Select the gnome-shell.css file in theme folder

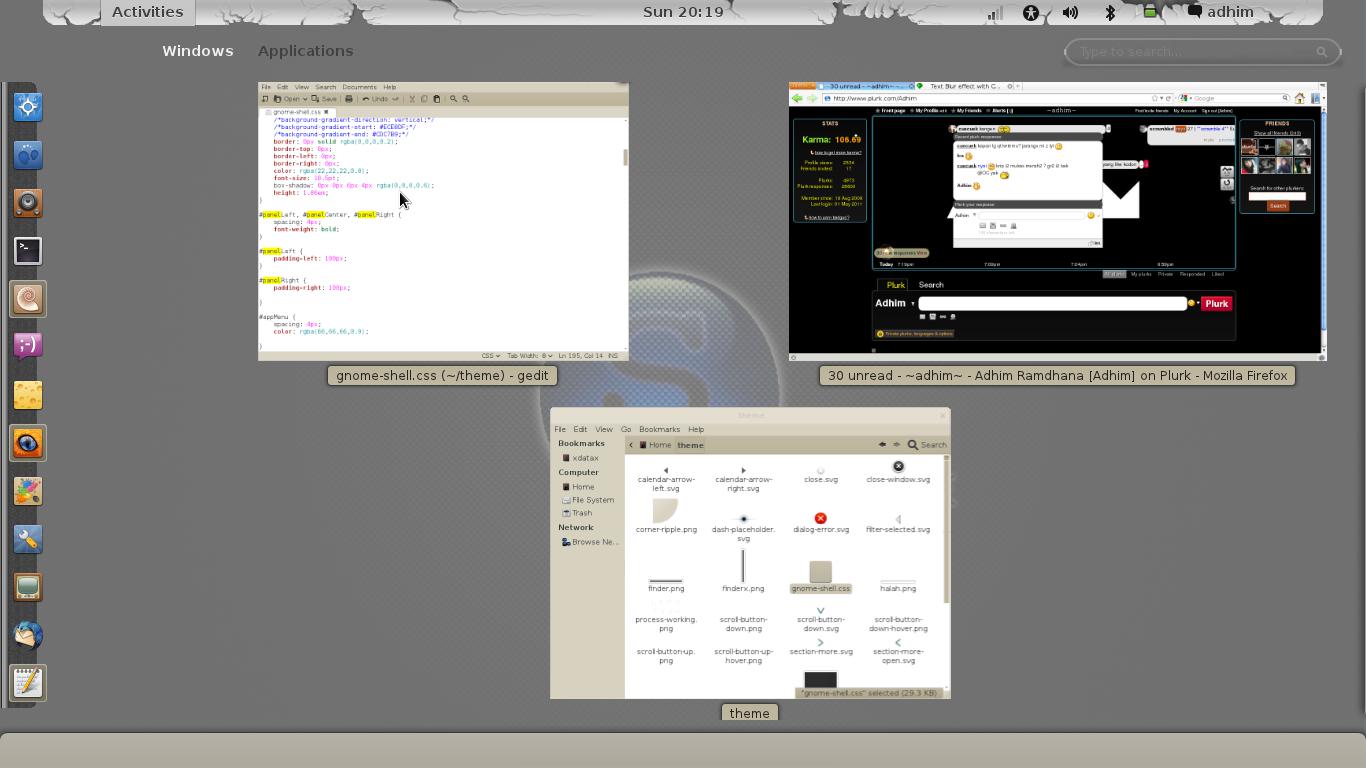coord(820,577)
